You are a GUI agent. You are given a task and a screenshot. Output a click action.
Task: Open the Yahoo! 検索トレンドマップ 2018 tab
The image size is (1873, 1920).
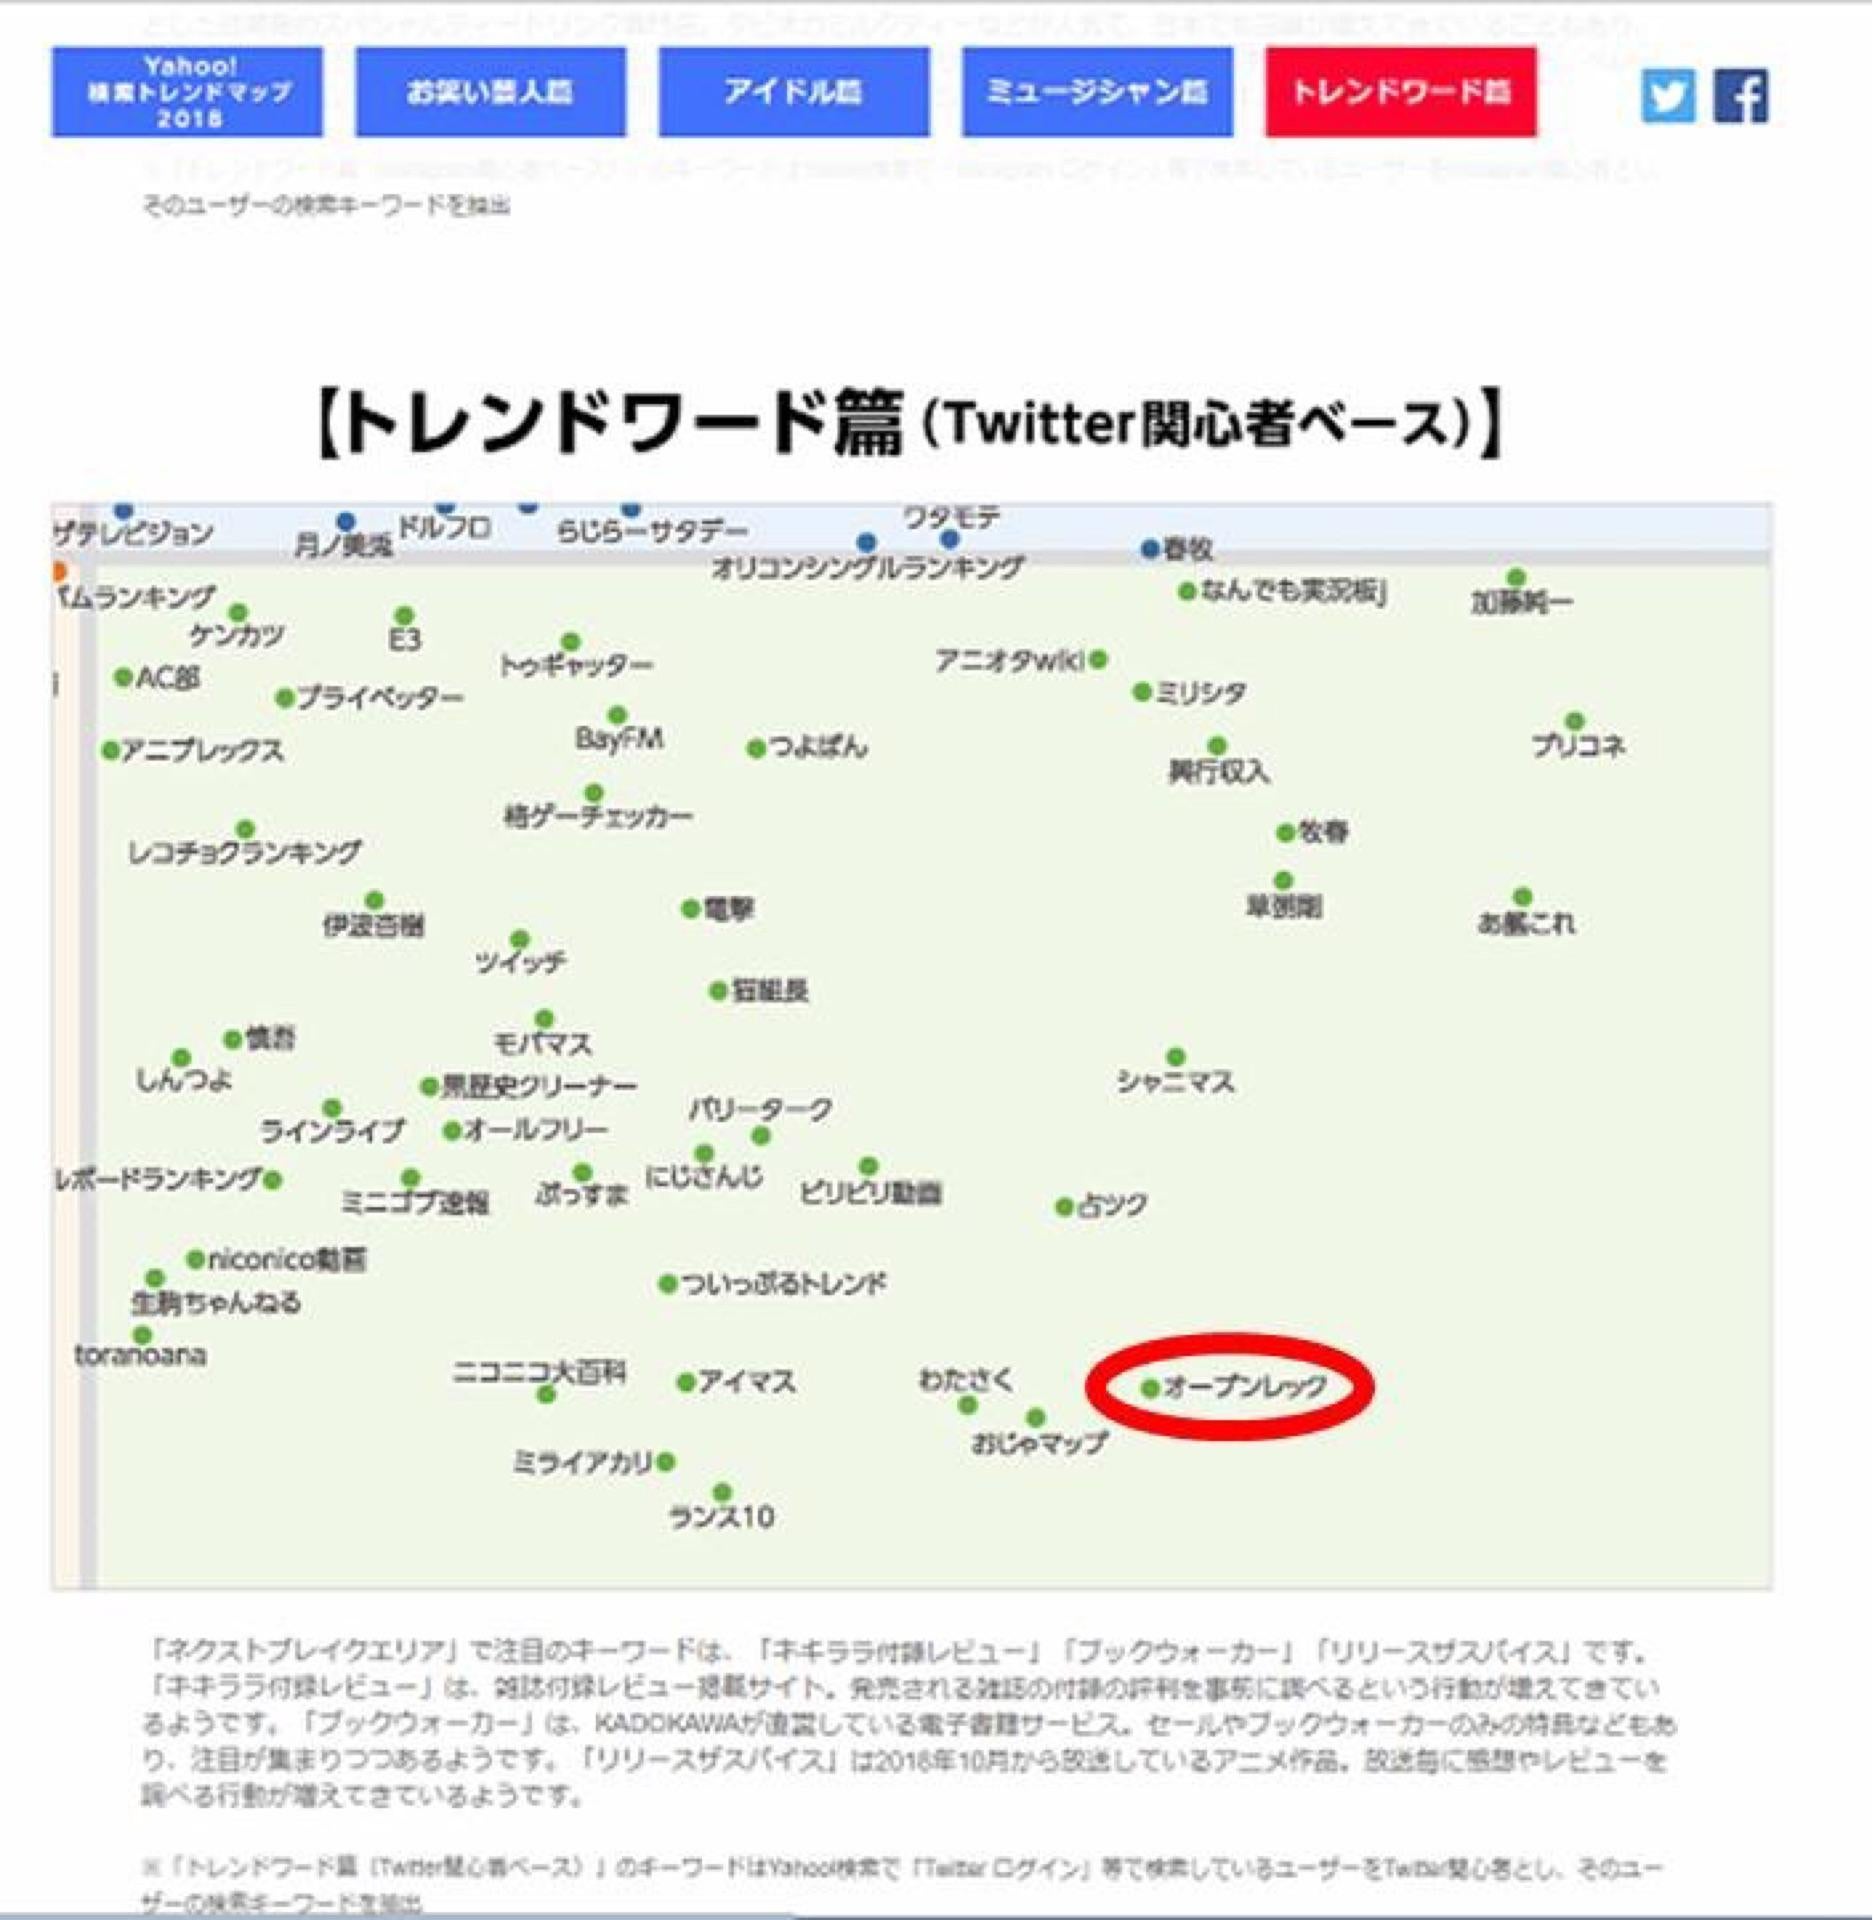[188, 92]
